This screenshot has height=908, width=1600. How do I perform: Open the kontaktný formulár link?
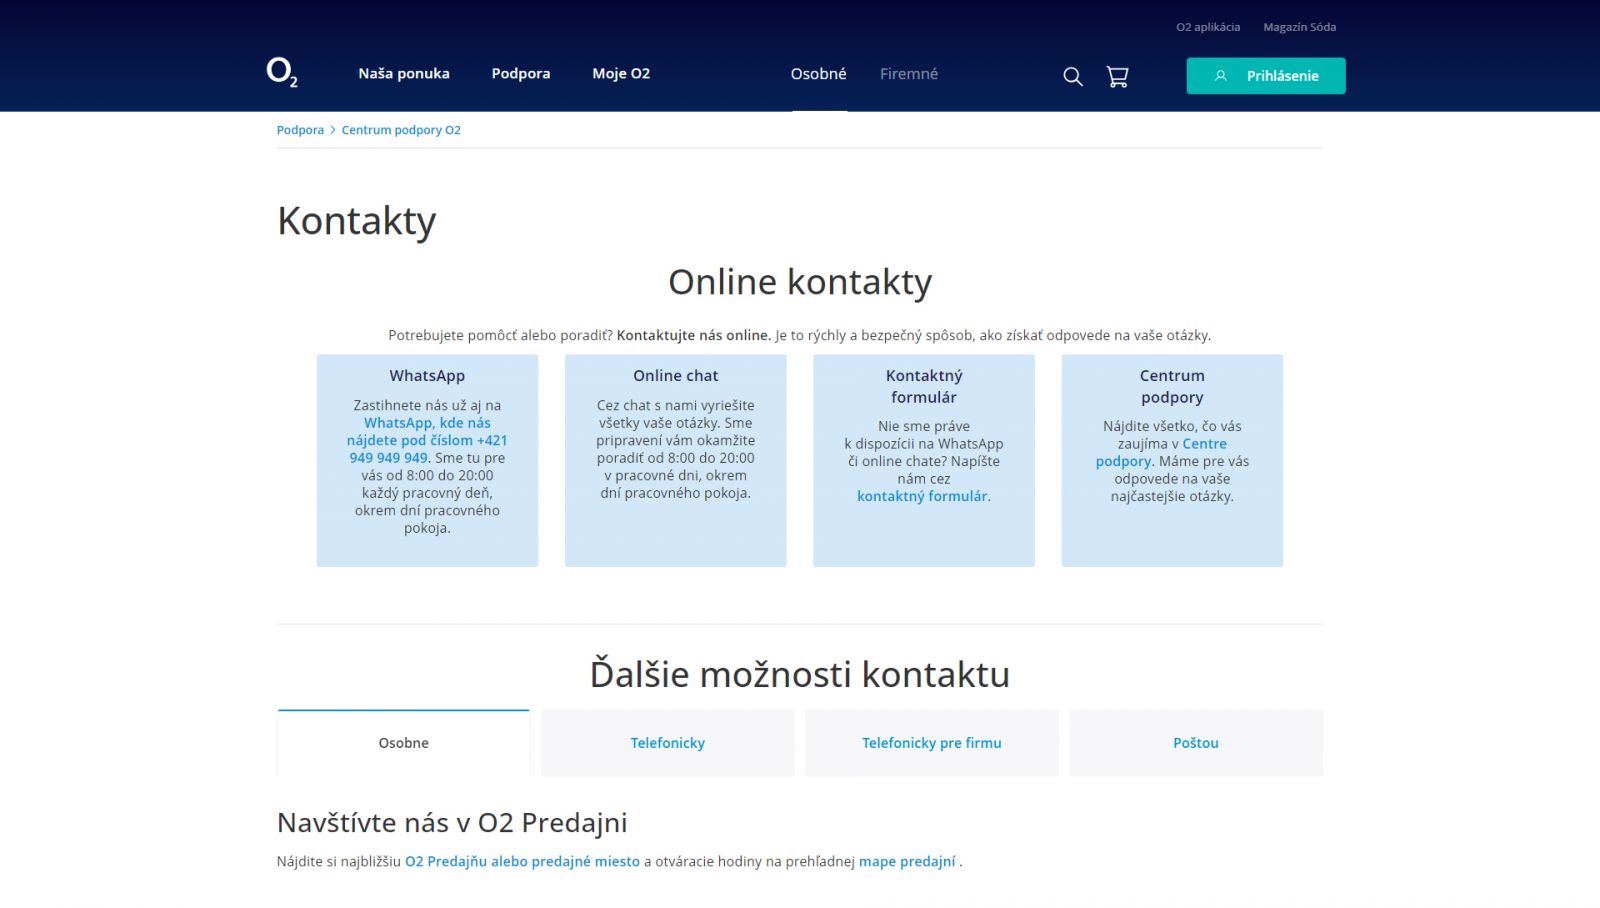pos(921,496)
